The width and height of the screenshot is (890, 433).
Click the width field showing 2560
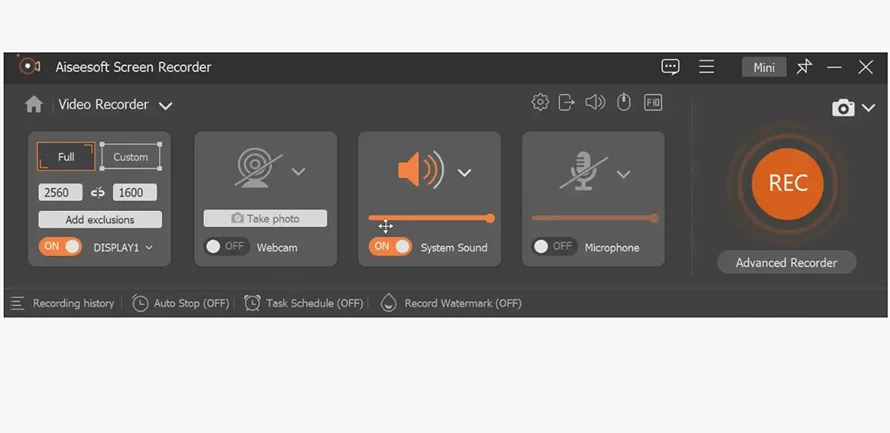coord(60,192)
